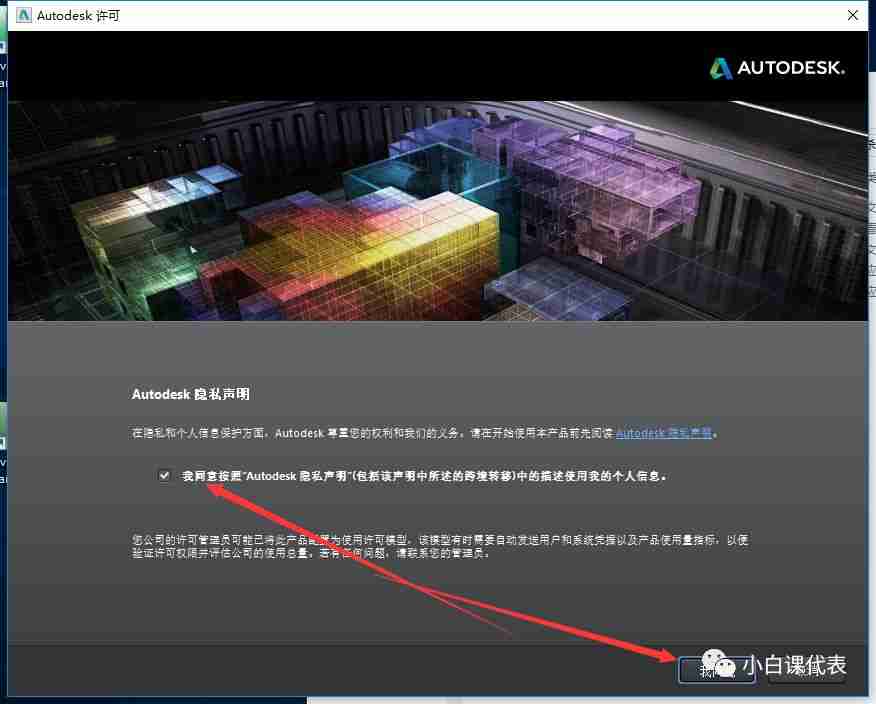Click the taskbar sliver at the bottom edge
Image resolution: width=876 pixels, height=704 pixels.
438,701
